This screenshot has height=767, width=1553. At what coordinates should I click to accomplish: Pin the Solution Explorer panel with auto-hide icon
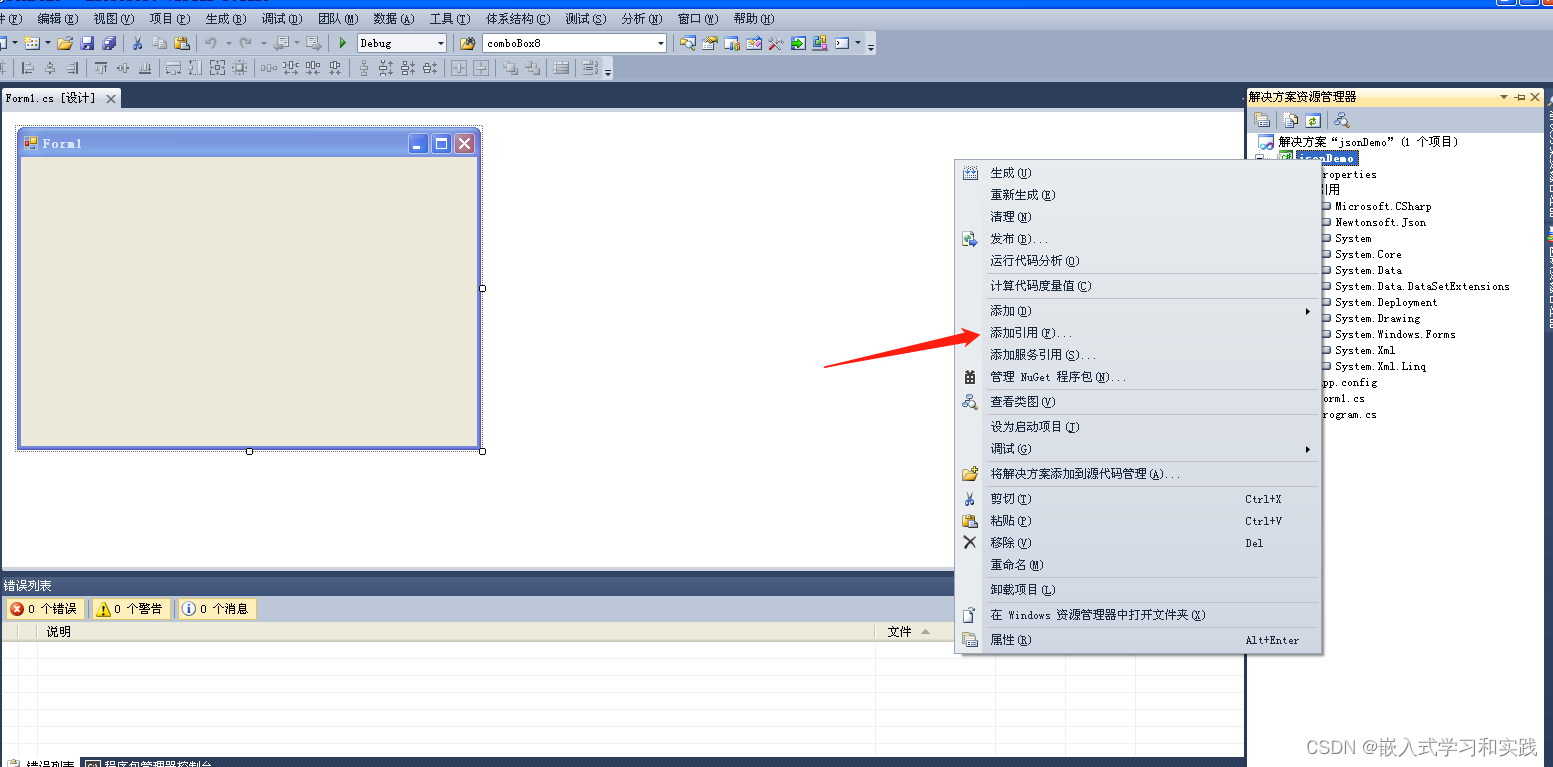point(1520,97)
